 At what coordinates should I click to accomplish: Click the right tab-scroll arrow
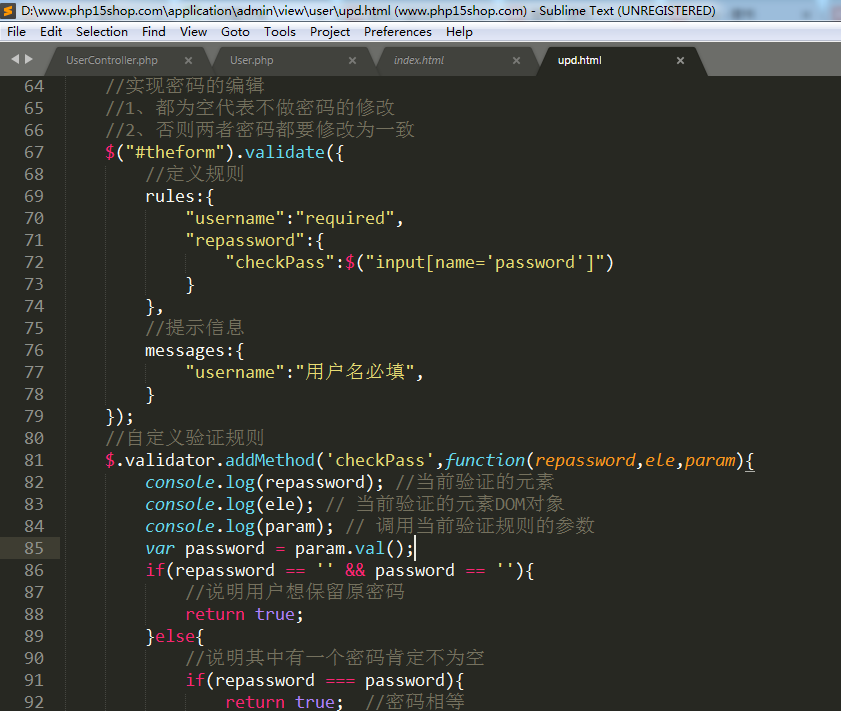click(x=28, y=60)
